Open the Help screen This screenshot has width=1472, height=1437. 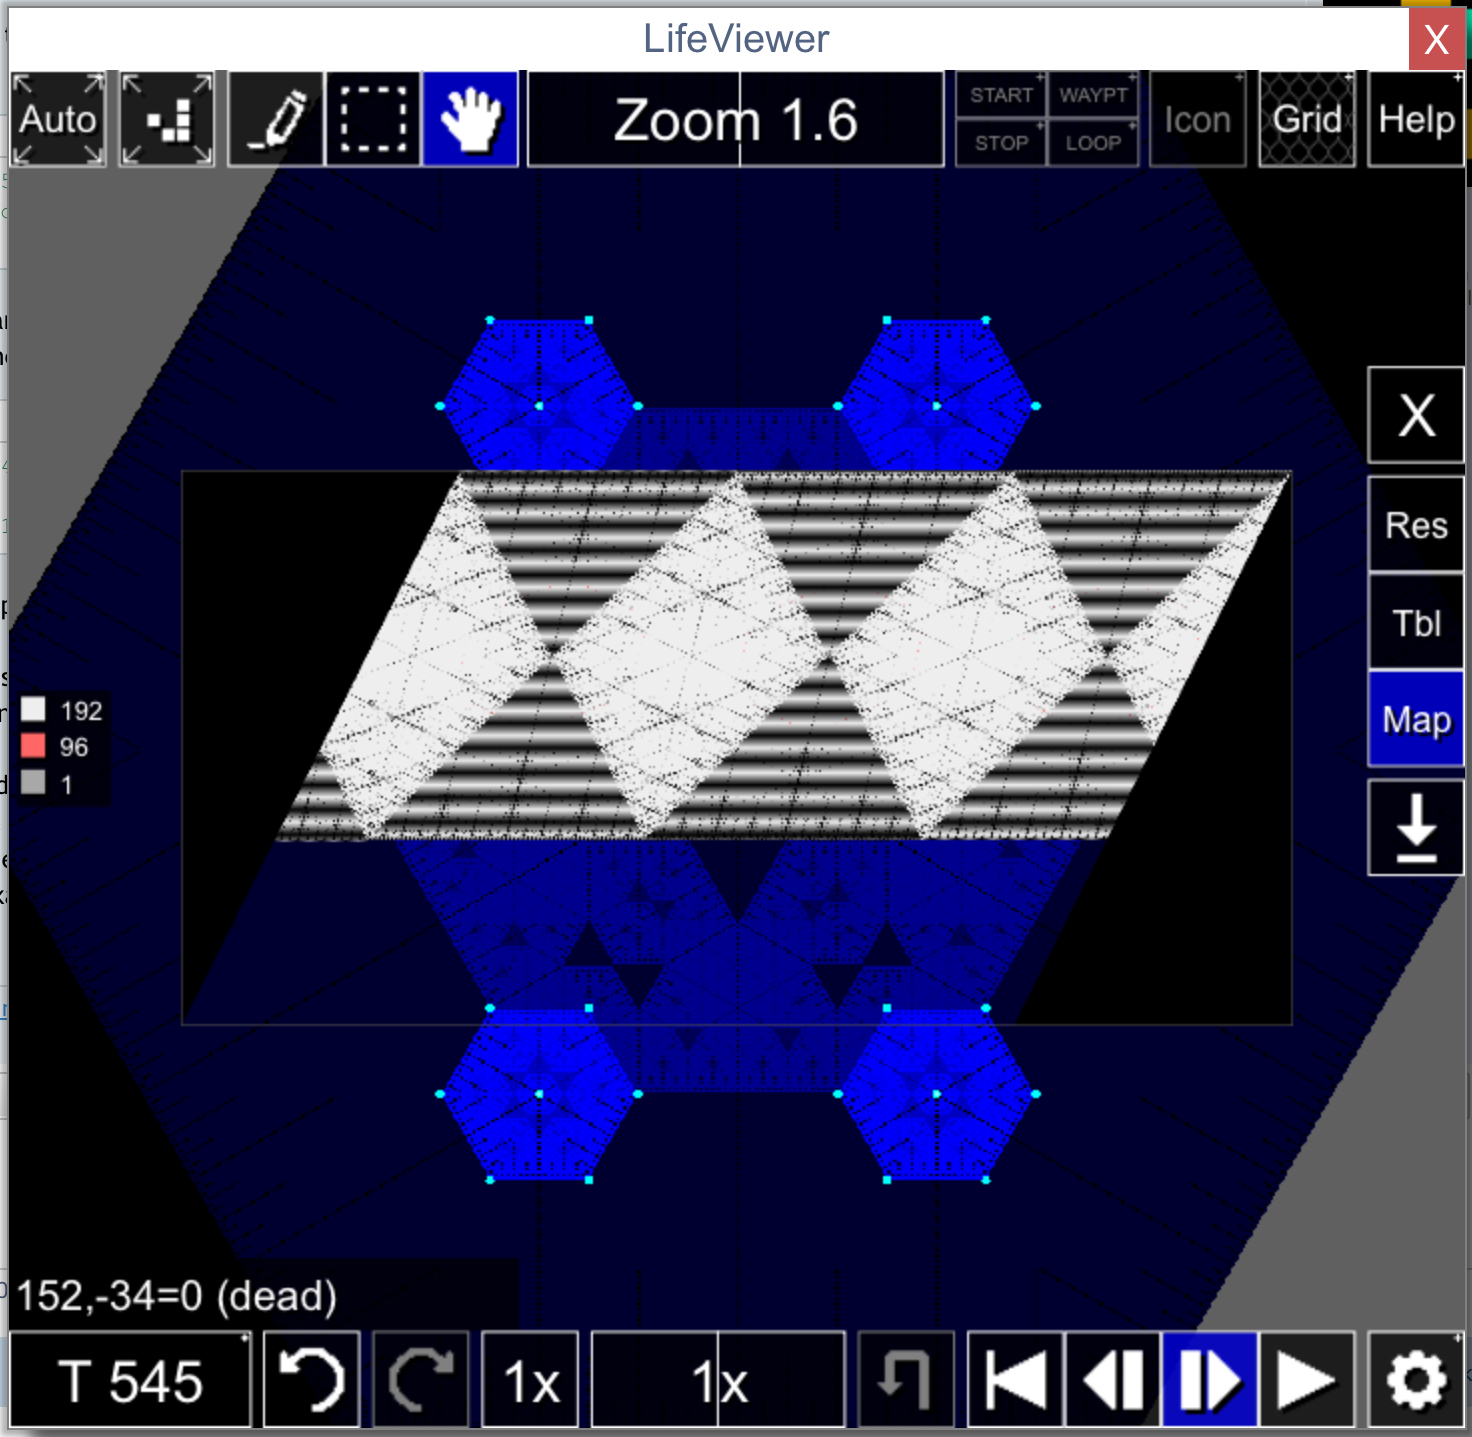tap(1416, 119)
